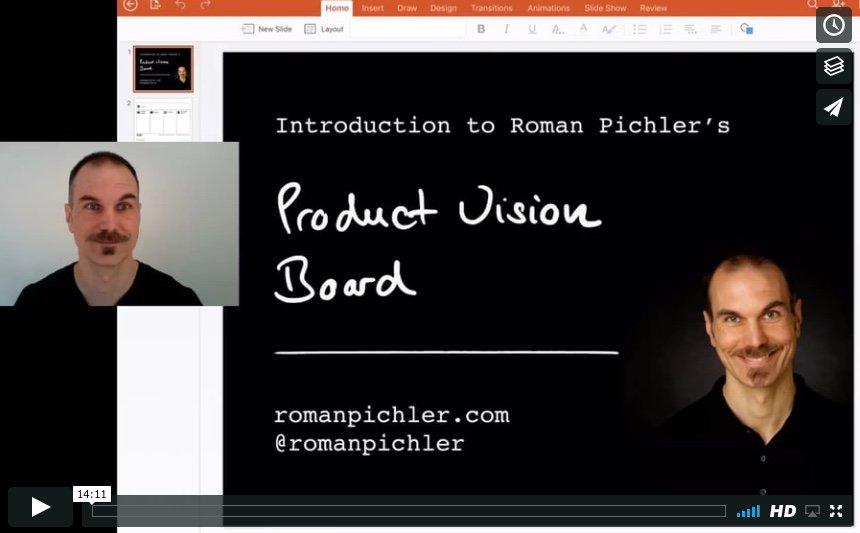Seek using the video progress bar

(x=409, y=511)
